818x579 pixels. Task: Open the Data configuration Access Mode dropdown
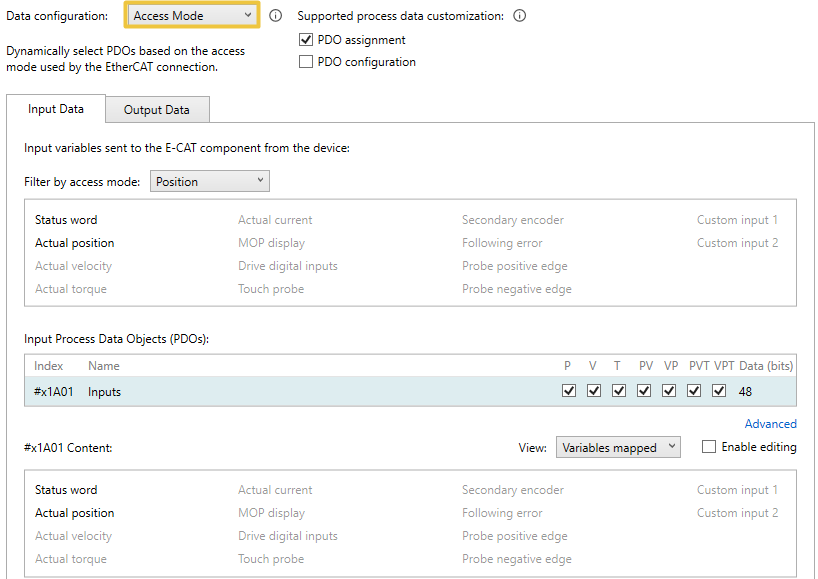click(x=192, y=16)
